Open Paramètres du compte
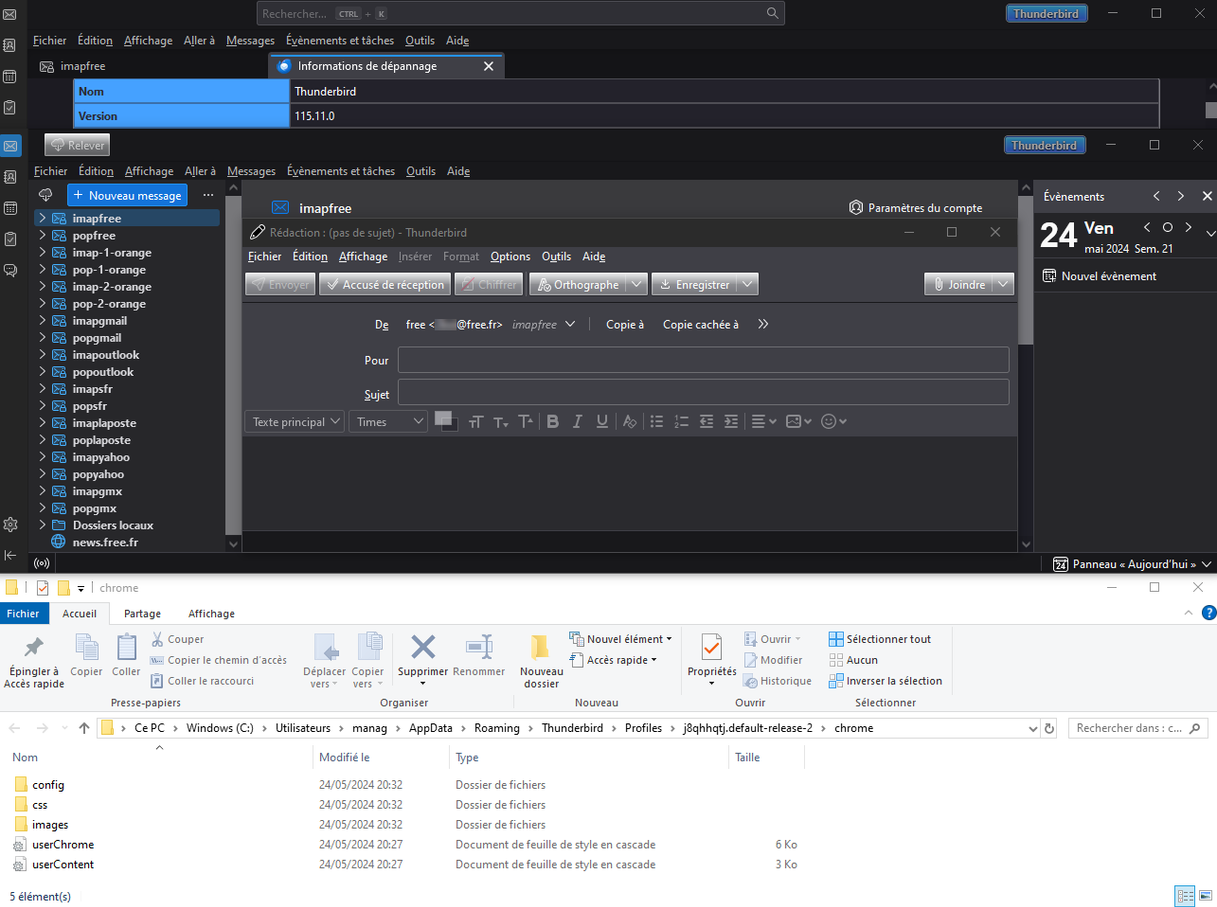 [x=915, y=208]
